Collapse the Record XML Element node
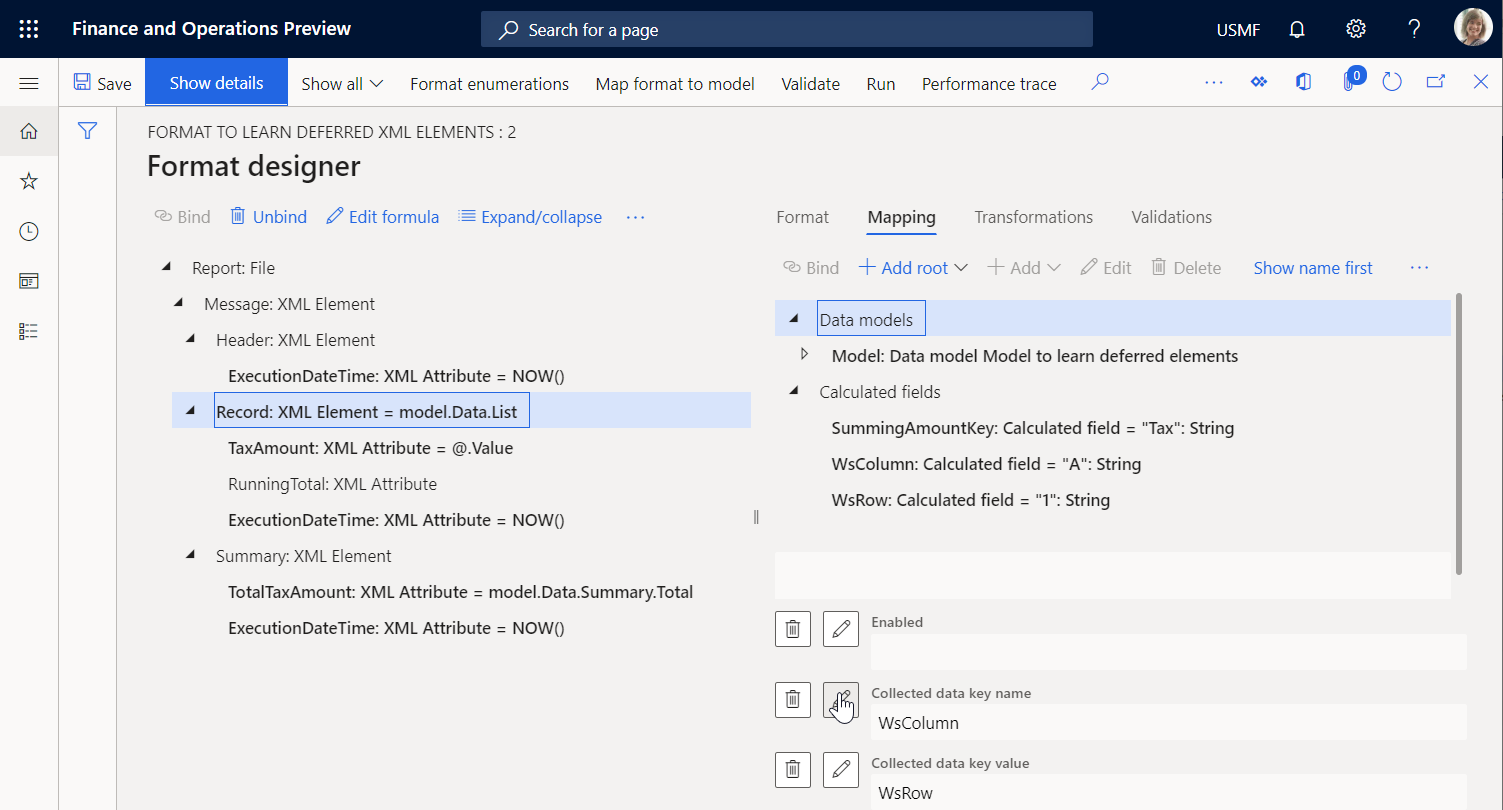The height and width of the screenshot is (810, 1503). click(x=190, y=409)
